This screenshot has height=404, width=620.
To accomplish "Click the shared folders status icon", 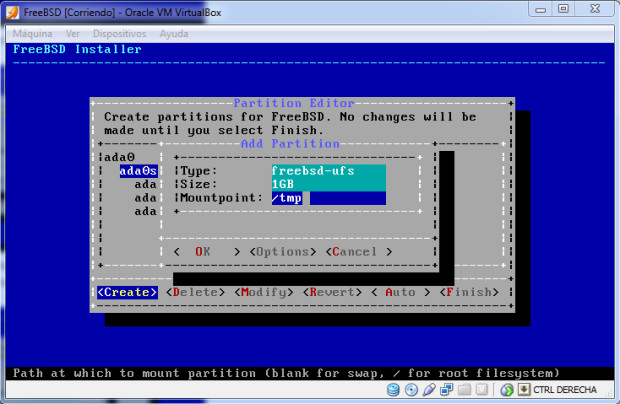I will 464,390.
